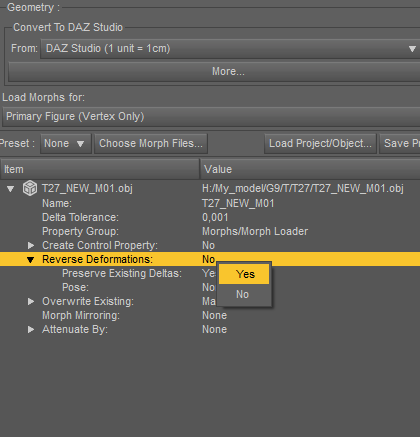Click the Save Project button

pyautogui.click(x=400, y=144)
